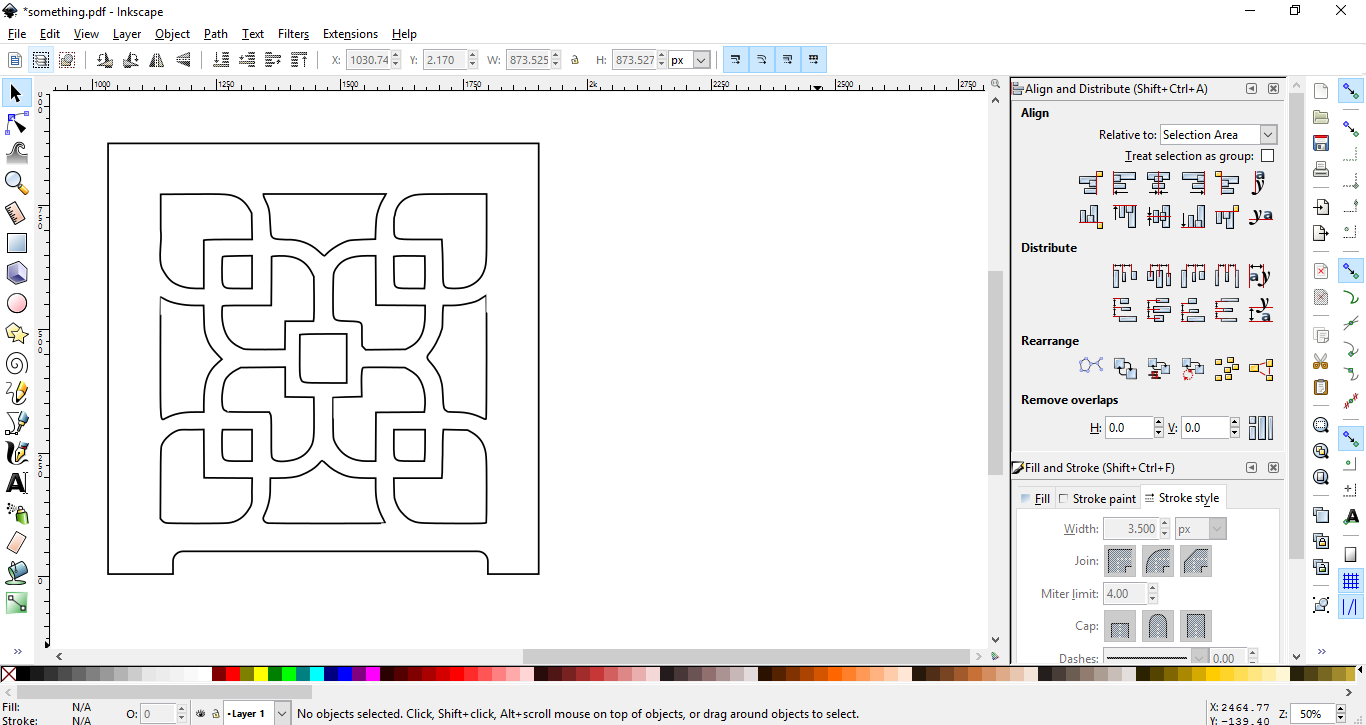Viewport: 1366px width, 725px height.
Task: Click Flip horizontally toolbar icon
Action: tap(157, 60)
